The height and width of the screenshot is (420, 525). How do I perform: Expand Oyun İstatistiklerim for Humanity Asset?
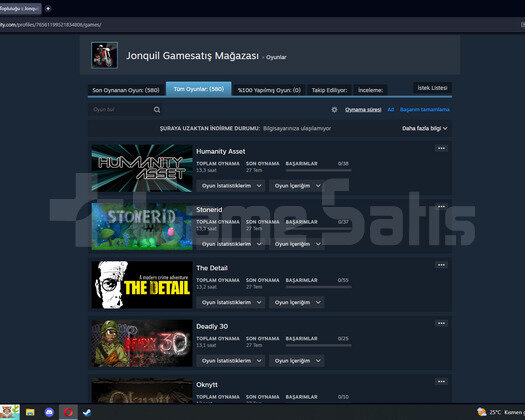[x=231, y=186]
